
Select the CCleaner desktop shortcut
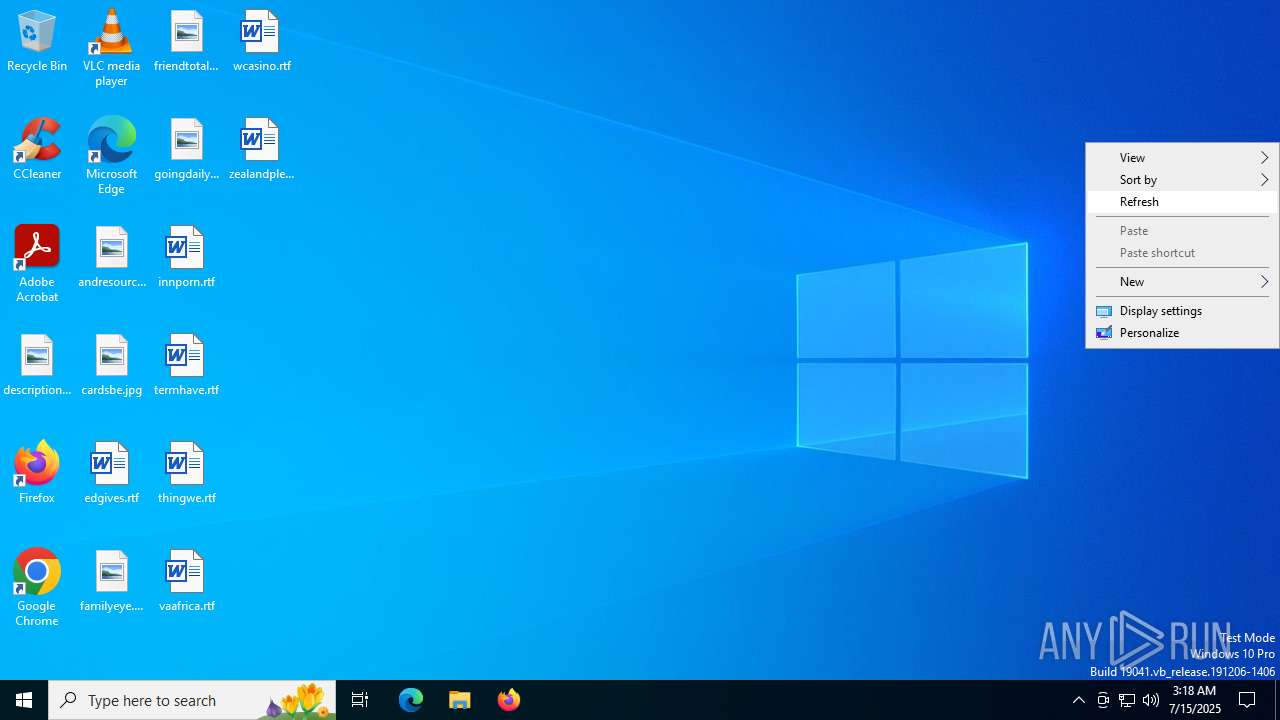click(x=37, y=149)
